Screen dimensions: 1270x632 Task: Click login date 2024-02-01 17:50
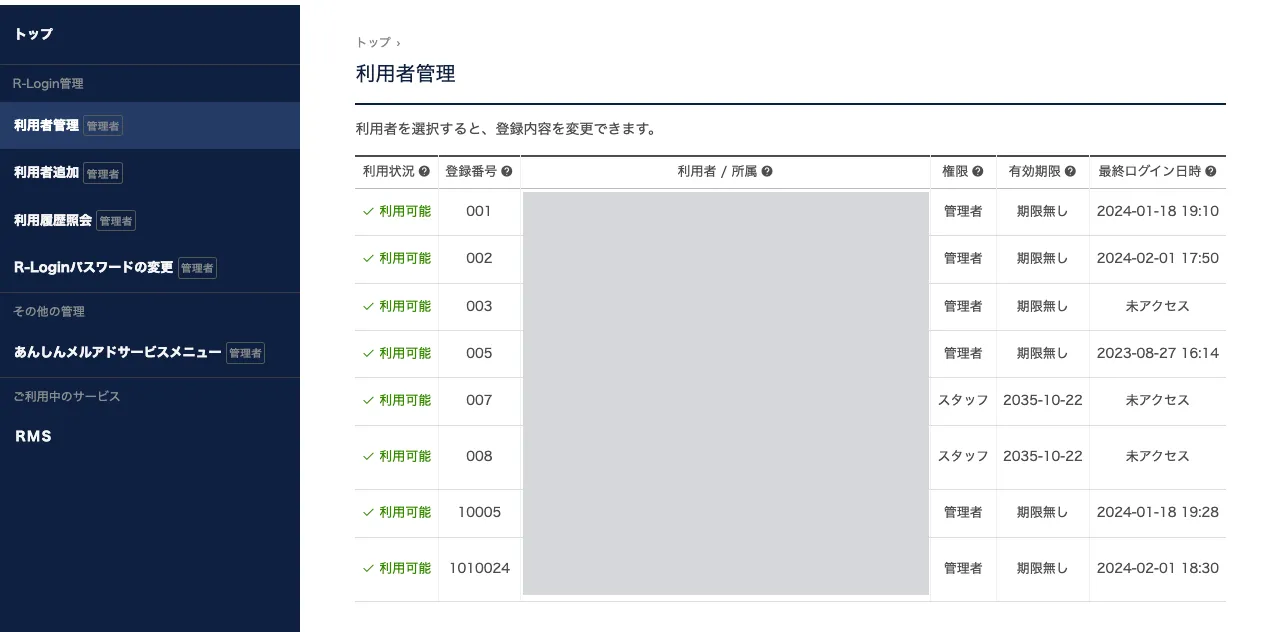[1158, 258]
